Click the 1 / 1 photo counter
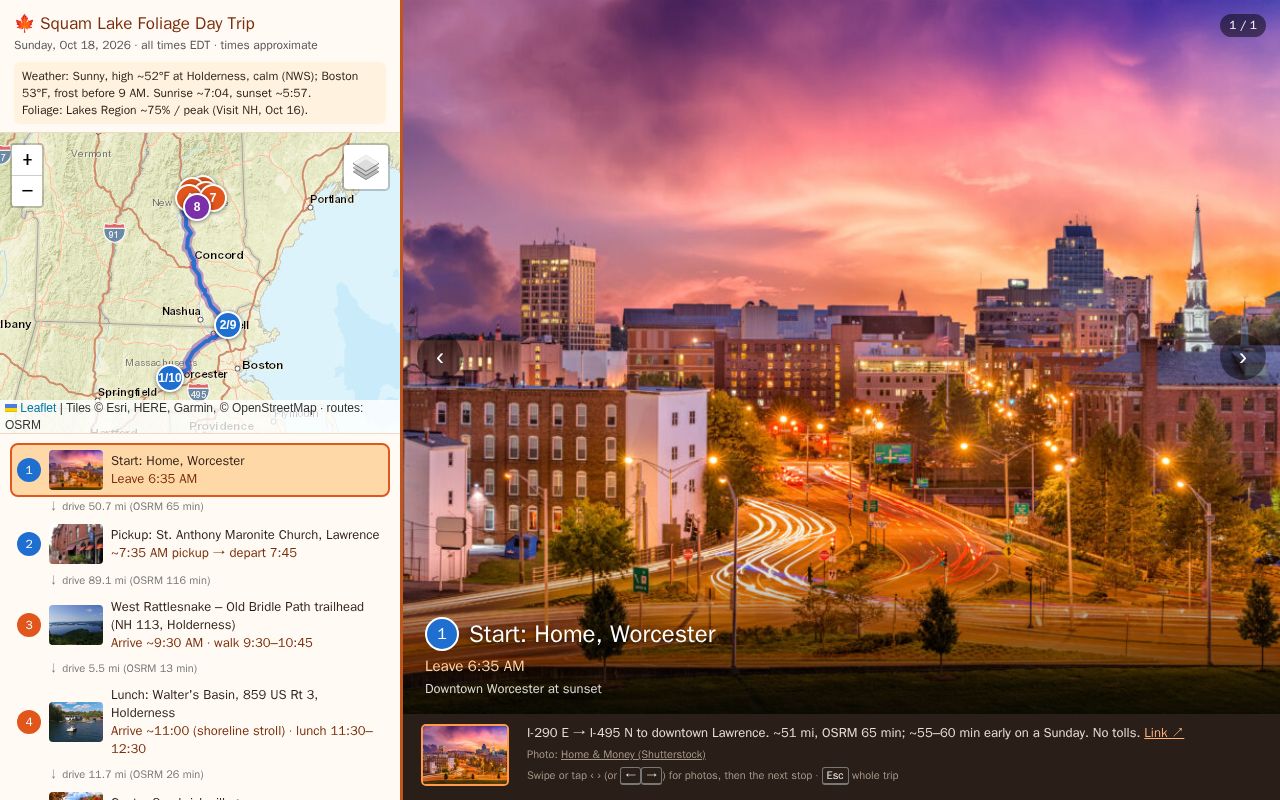This screenshot has width=1280, height=800. click(1243, 25)
